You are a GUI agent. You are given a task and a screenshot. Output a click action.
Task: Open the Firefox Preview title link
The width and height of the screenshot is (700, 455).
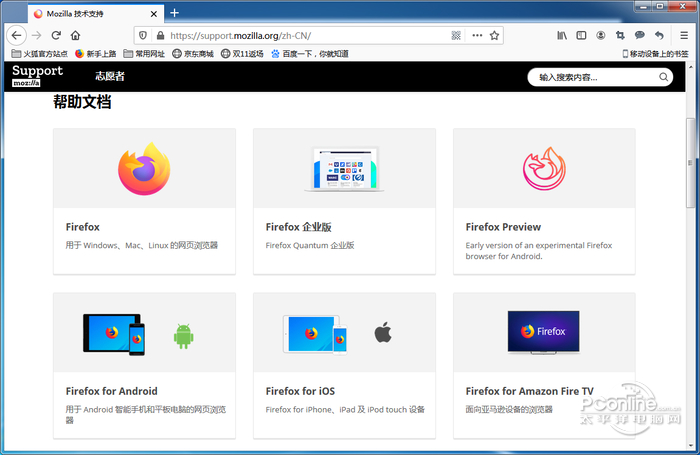point(503,227)
